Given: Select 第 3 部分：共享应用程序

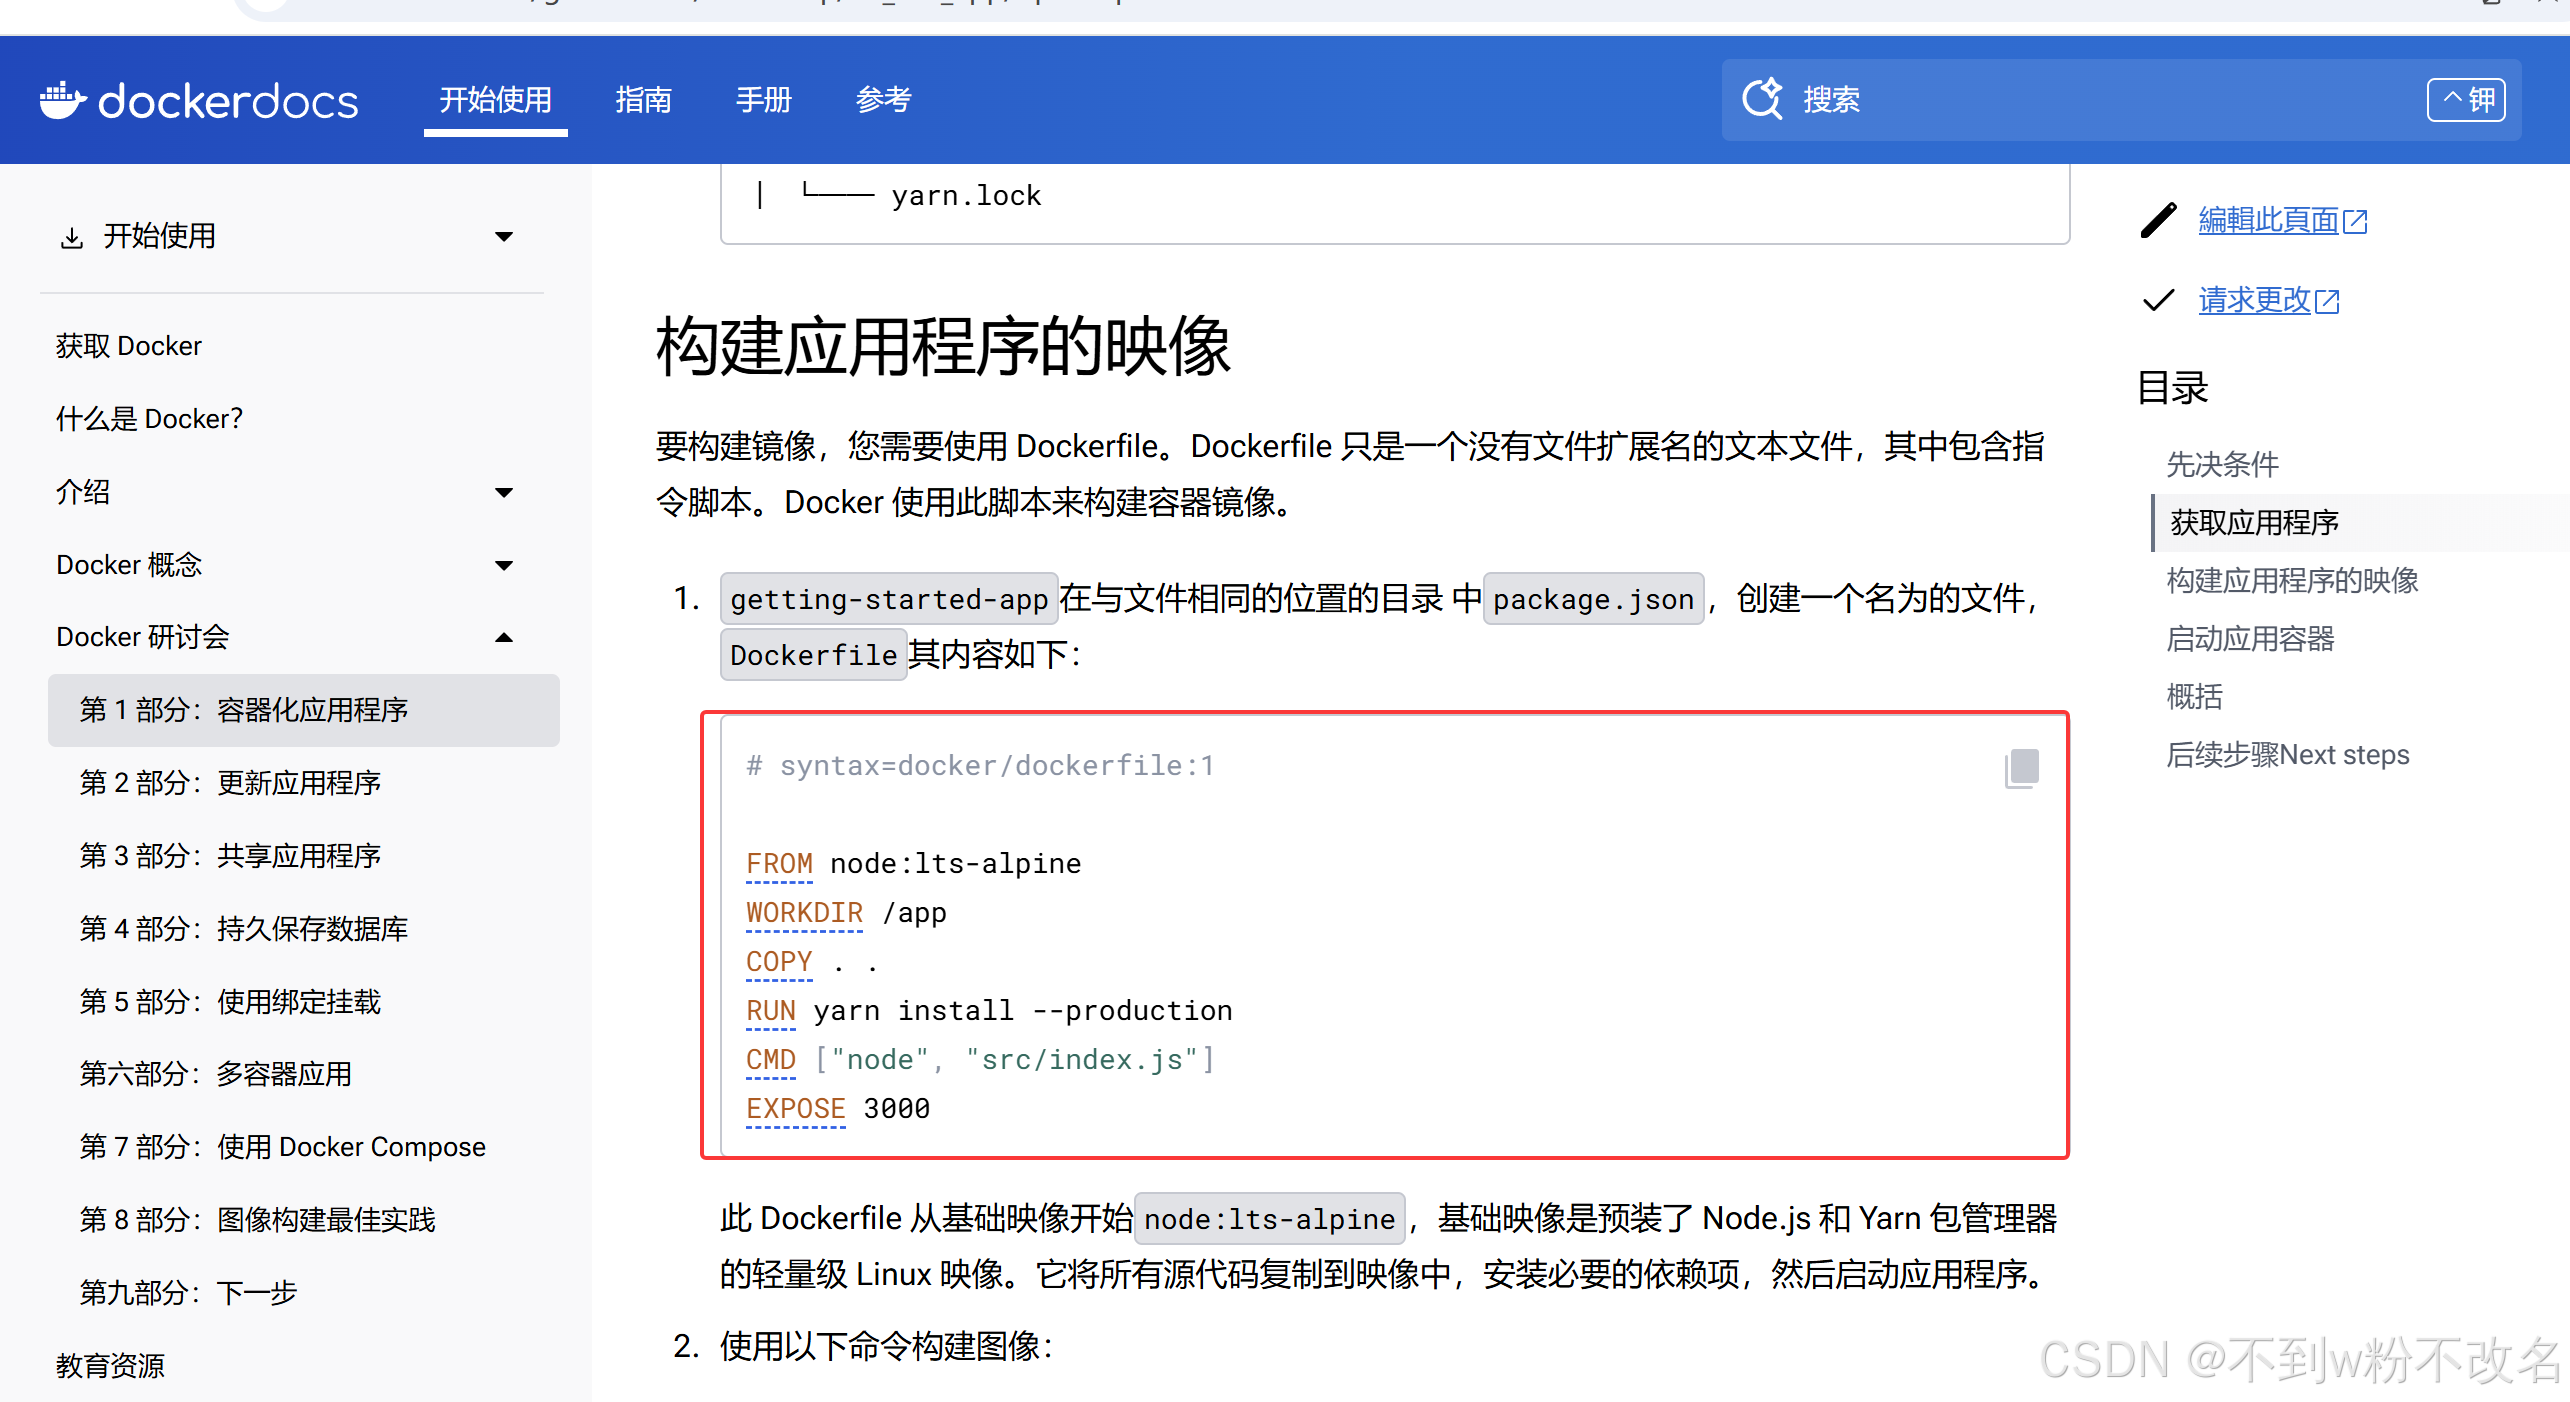Looking at the screenshot, I should pos(230,856).
